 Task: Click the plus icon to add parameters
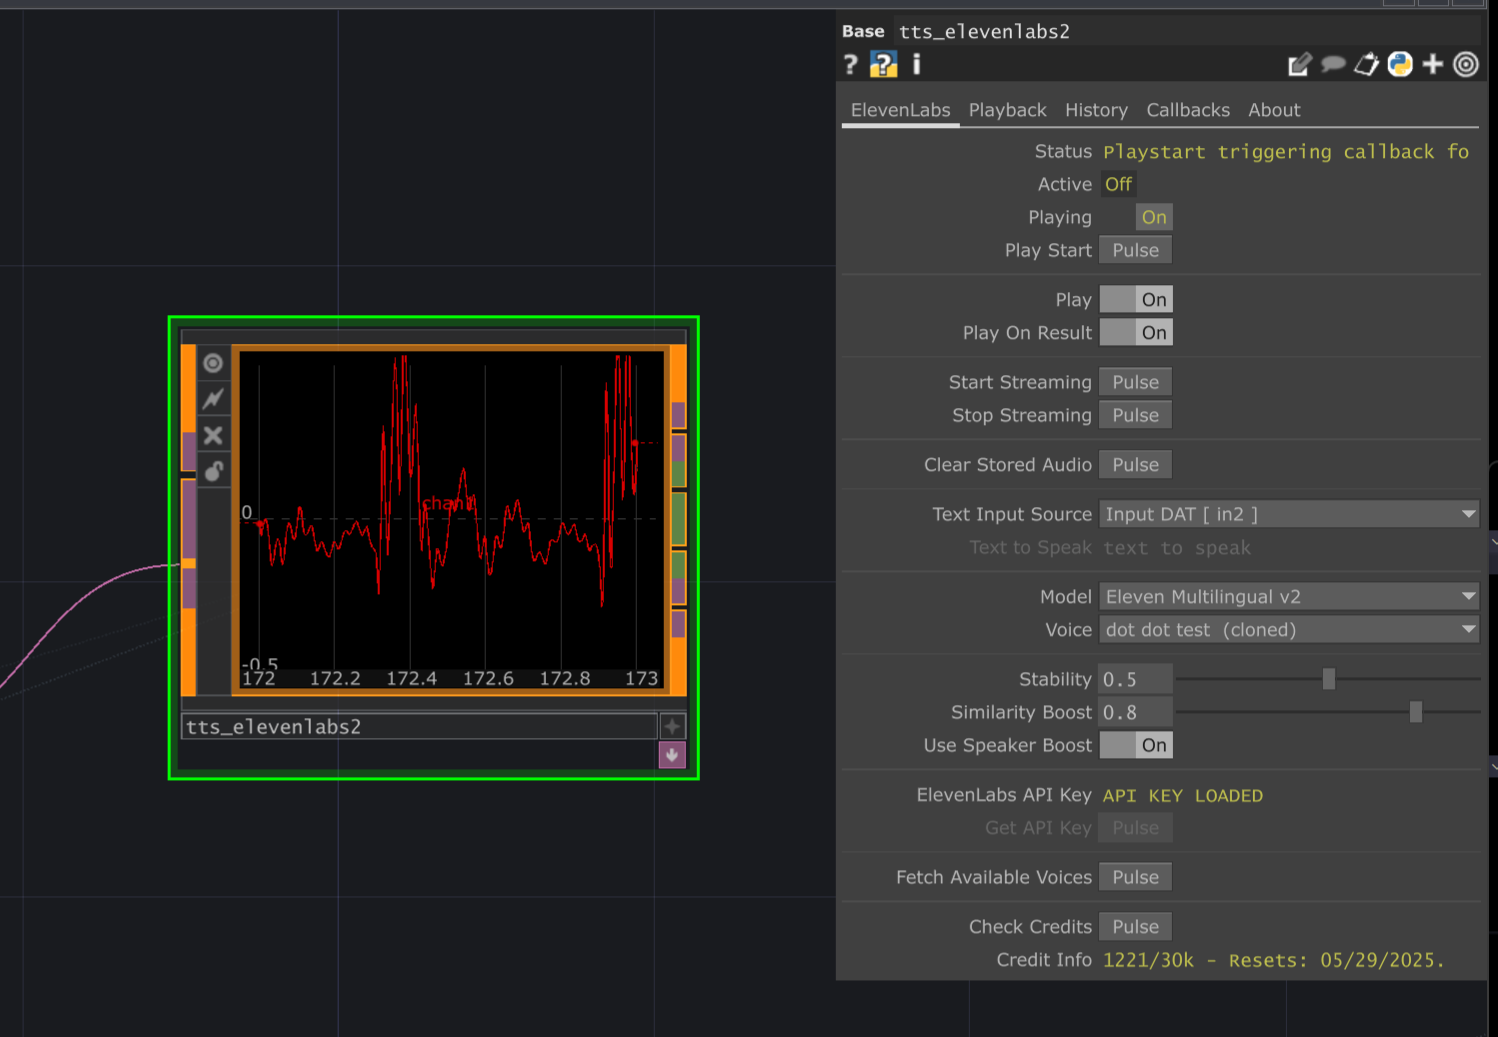pos(1432,64)
